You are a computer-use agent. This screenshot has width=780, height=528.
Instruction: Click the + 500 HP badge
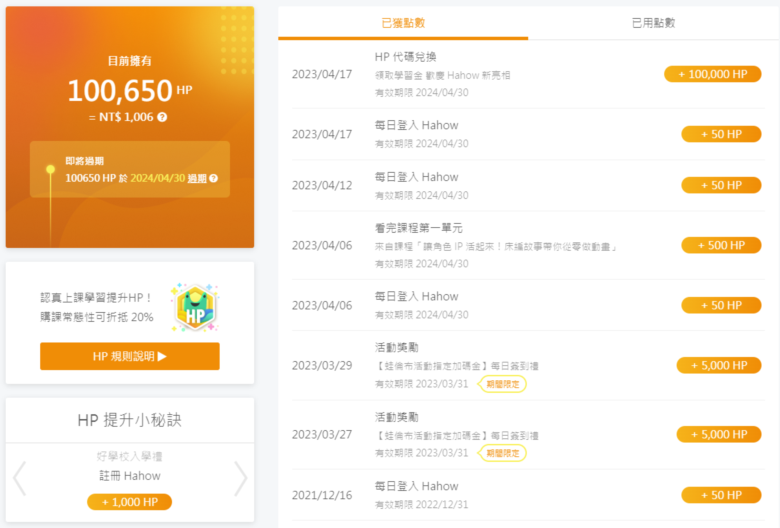point(721,245)
